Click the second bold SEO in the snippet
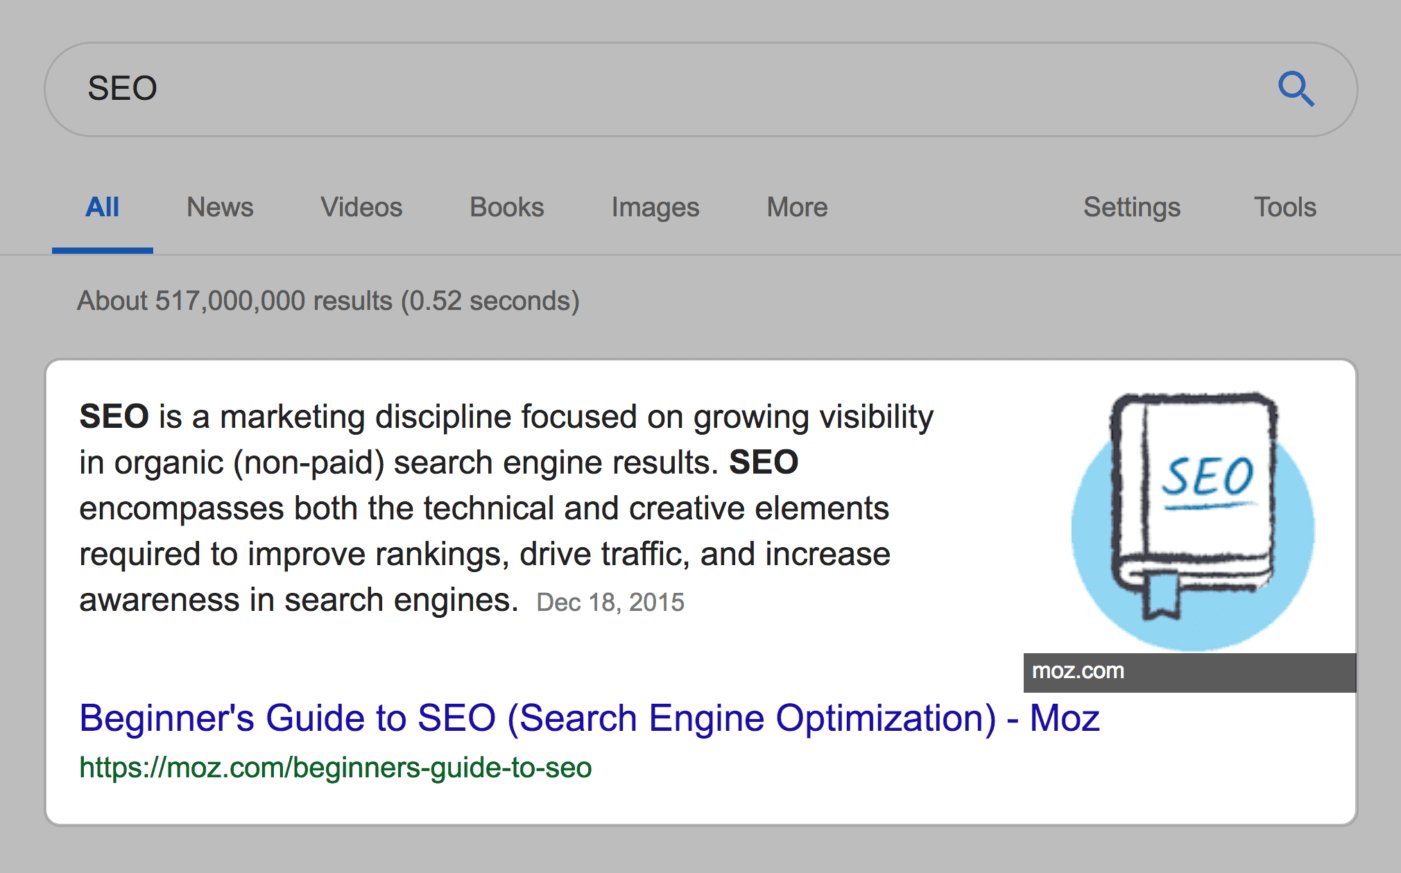 764,462
